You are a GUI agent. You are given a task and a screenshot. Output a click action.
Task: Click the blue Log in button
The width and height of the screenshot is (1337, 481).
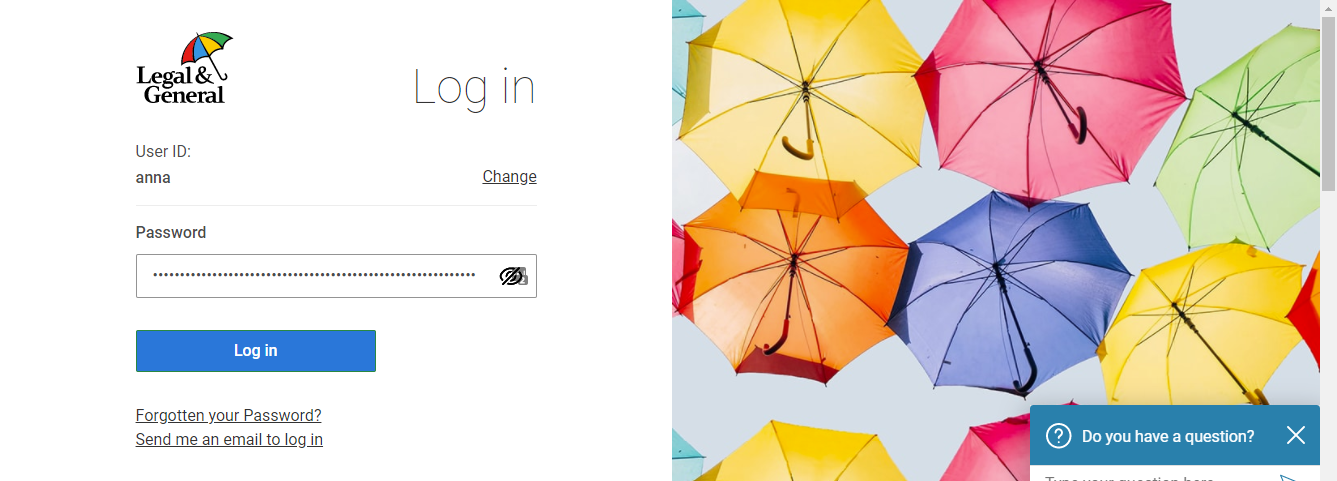click(256, 351)
